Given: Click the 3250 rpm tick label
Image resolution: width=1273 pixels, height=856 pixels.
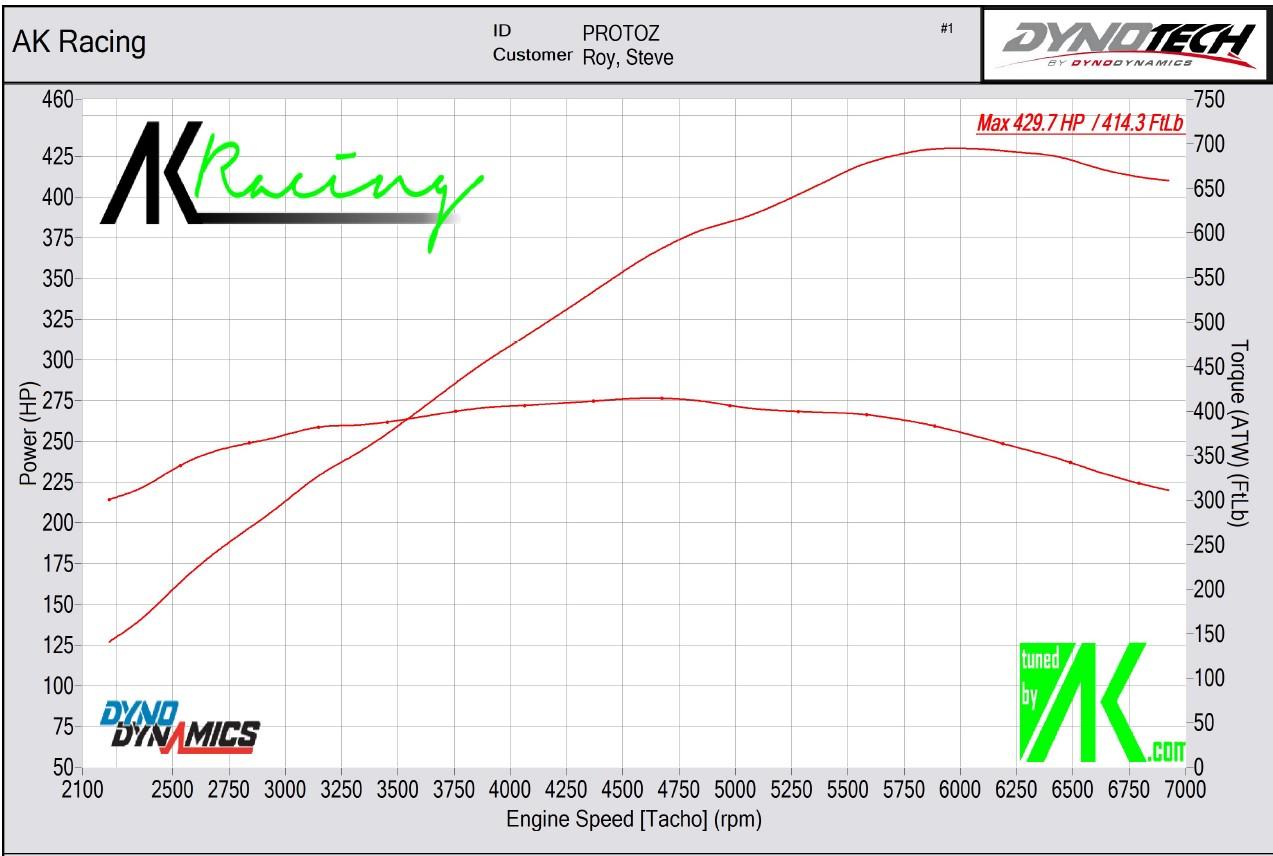Looking at the screenshot, I should (341, 789).
